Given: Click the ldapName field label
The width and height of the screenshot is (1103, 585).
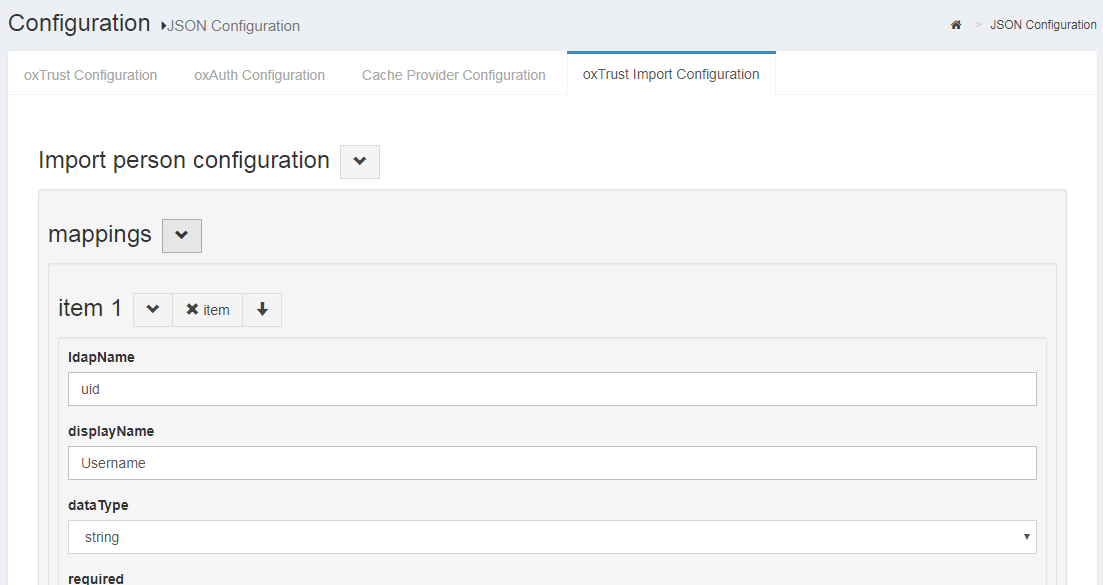Looking at the screenshot, I should [101, 357].
